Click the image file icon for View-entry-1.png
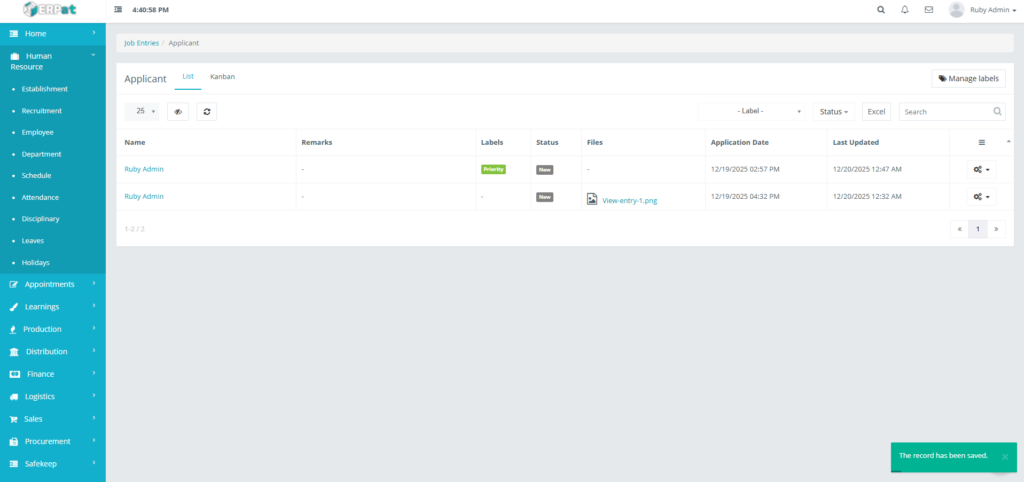 pyautogui.click(x=592, y=199)
